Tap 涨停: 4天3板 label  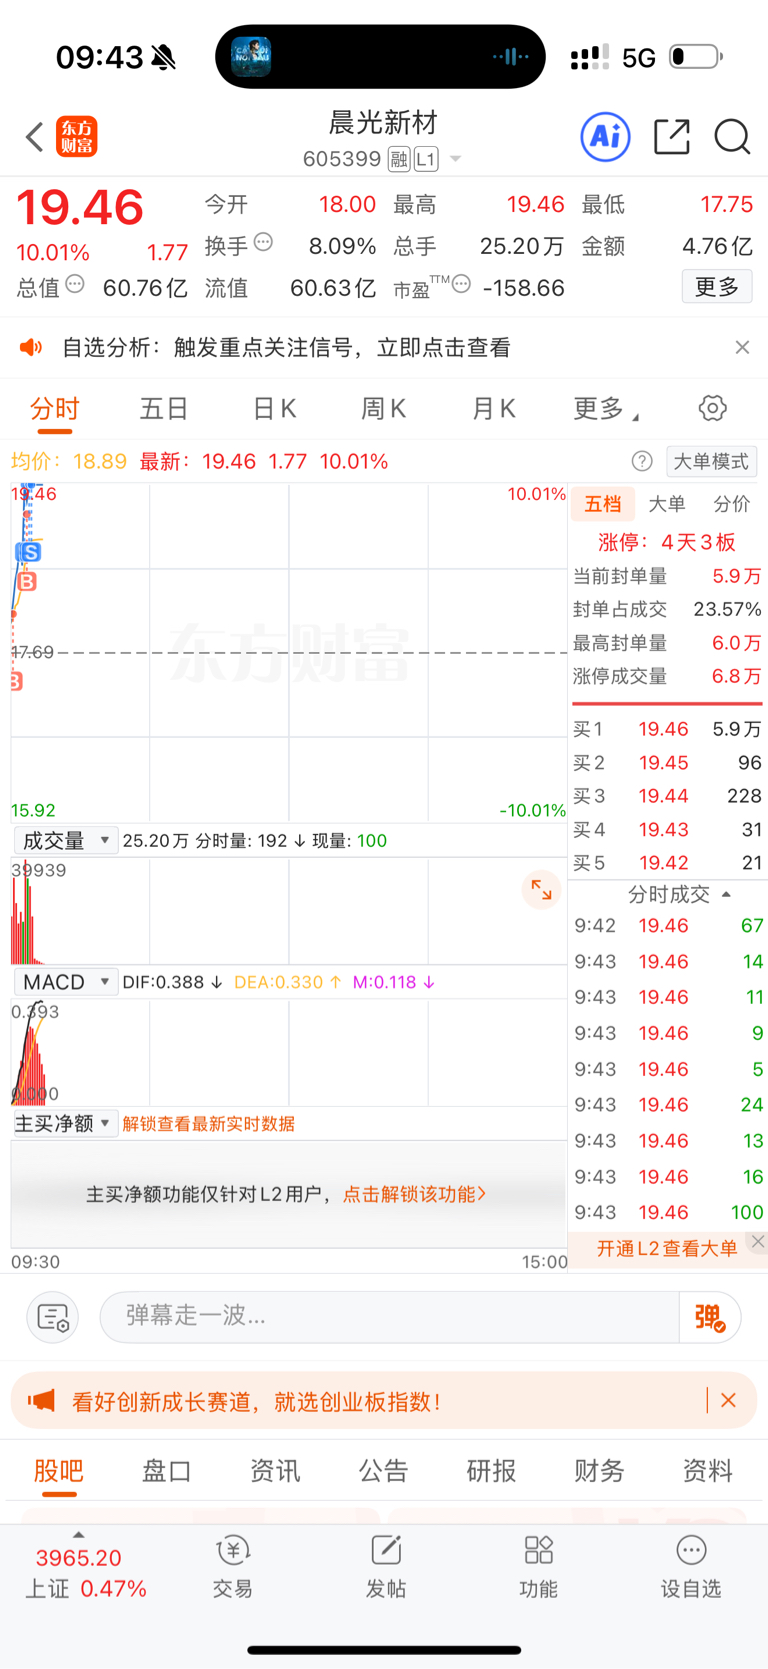coord(667,542)
